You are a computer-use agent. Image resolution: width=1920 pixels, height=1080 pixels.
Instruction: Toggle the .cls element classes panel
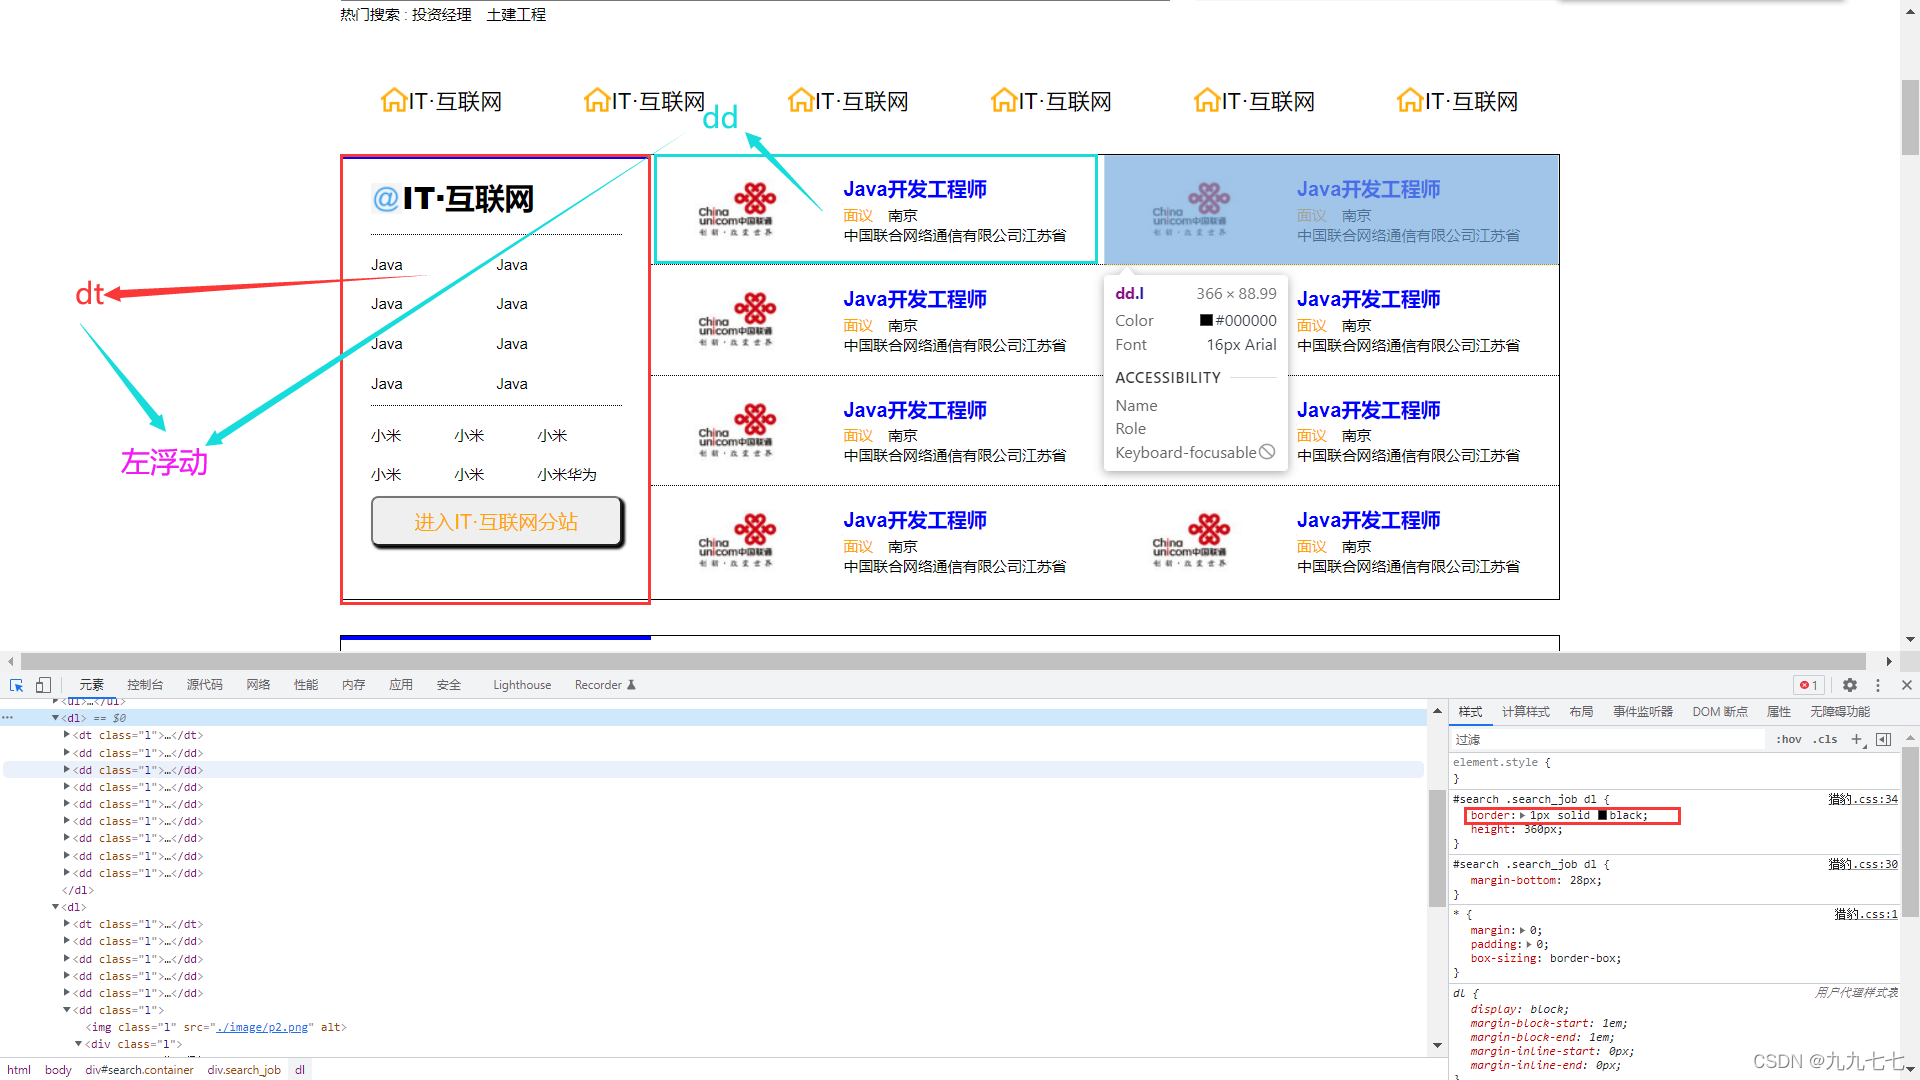[1826, 739]
